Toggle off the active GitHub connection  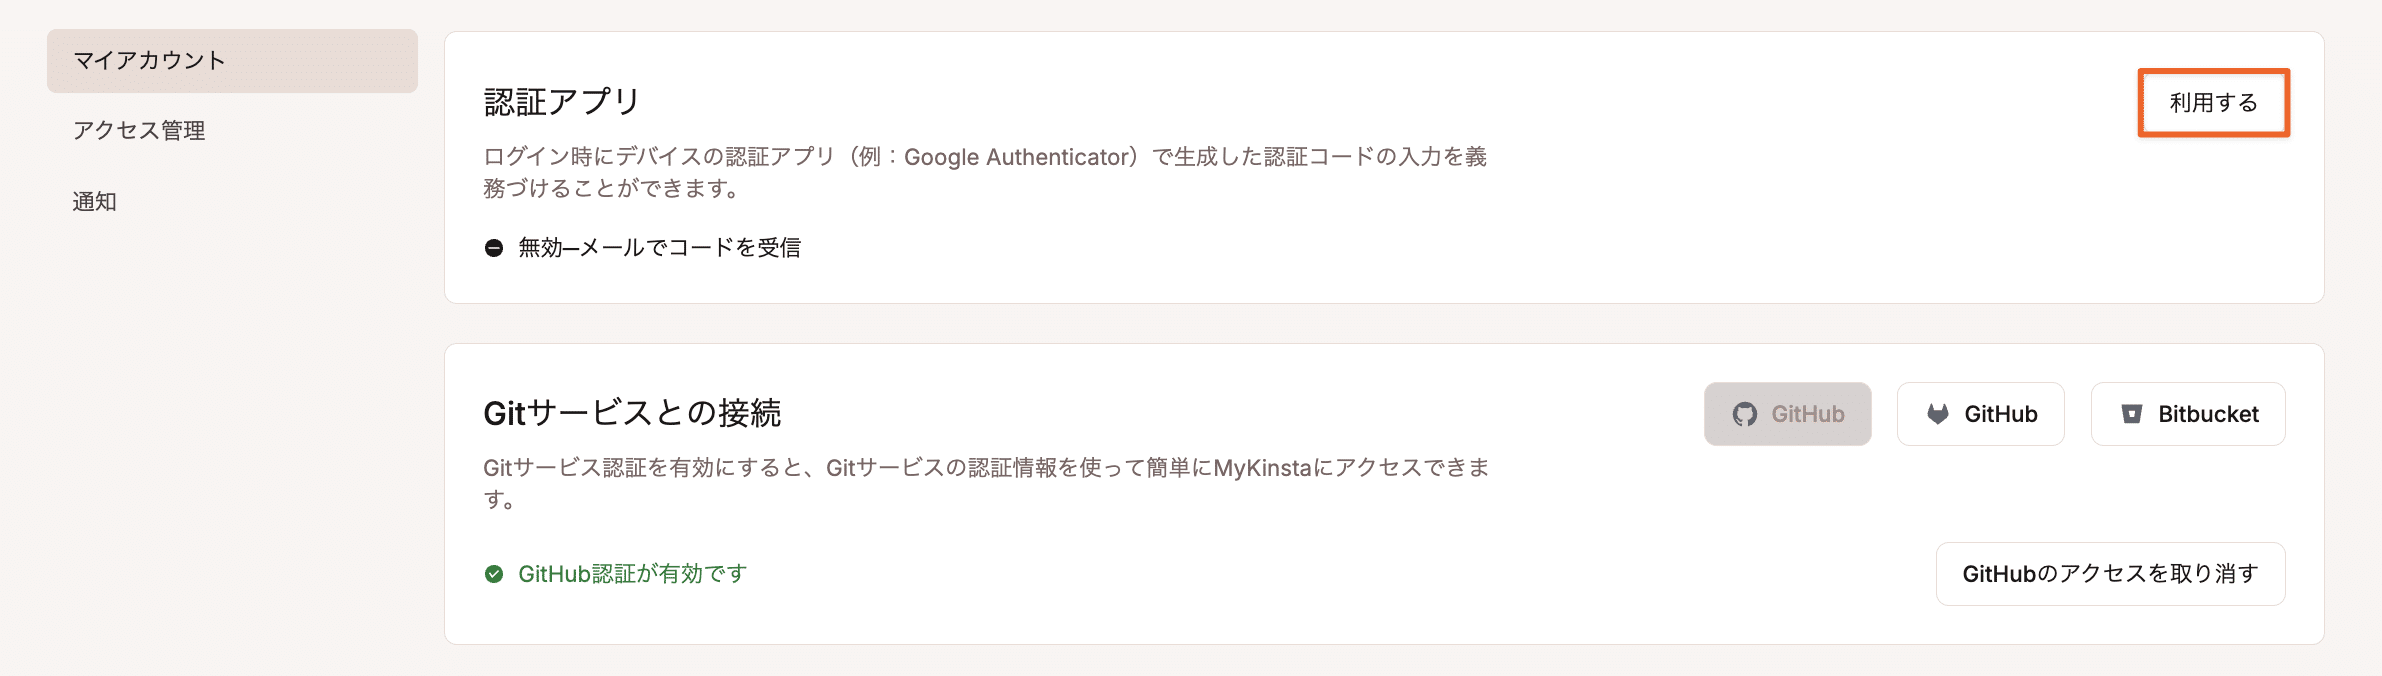(x=2110, y=573)
